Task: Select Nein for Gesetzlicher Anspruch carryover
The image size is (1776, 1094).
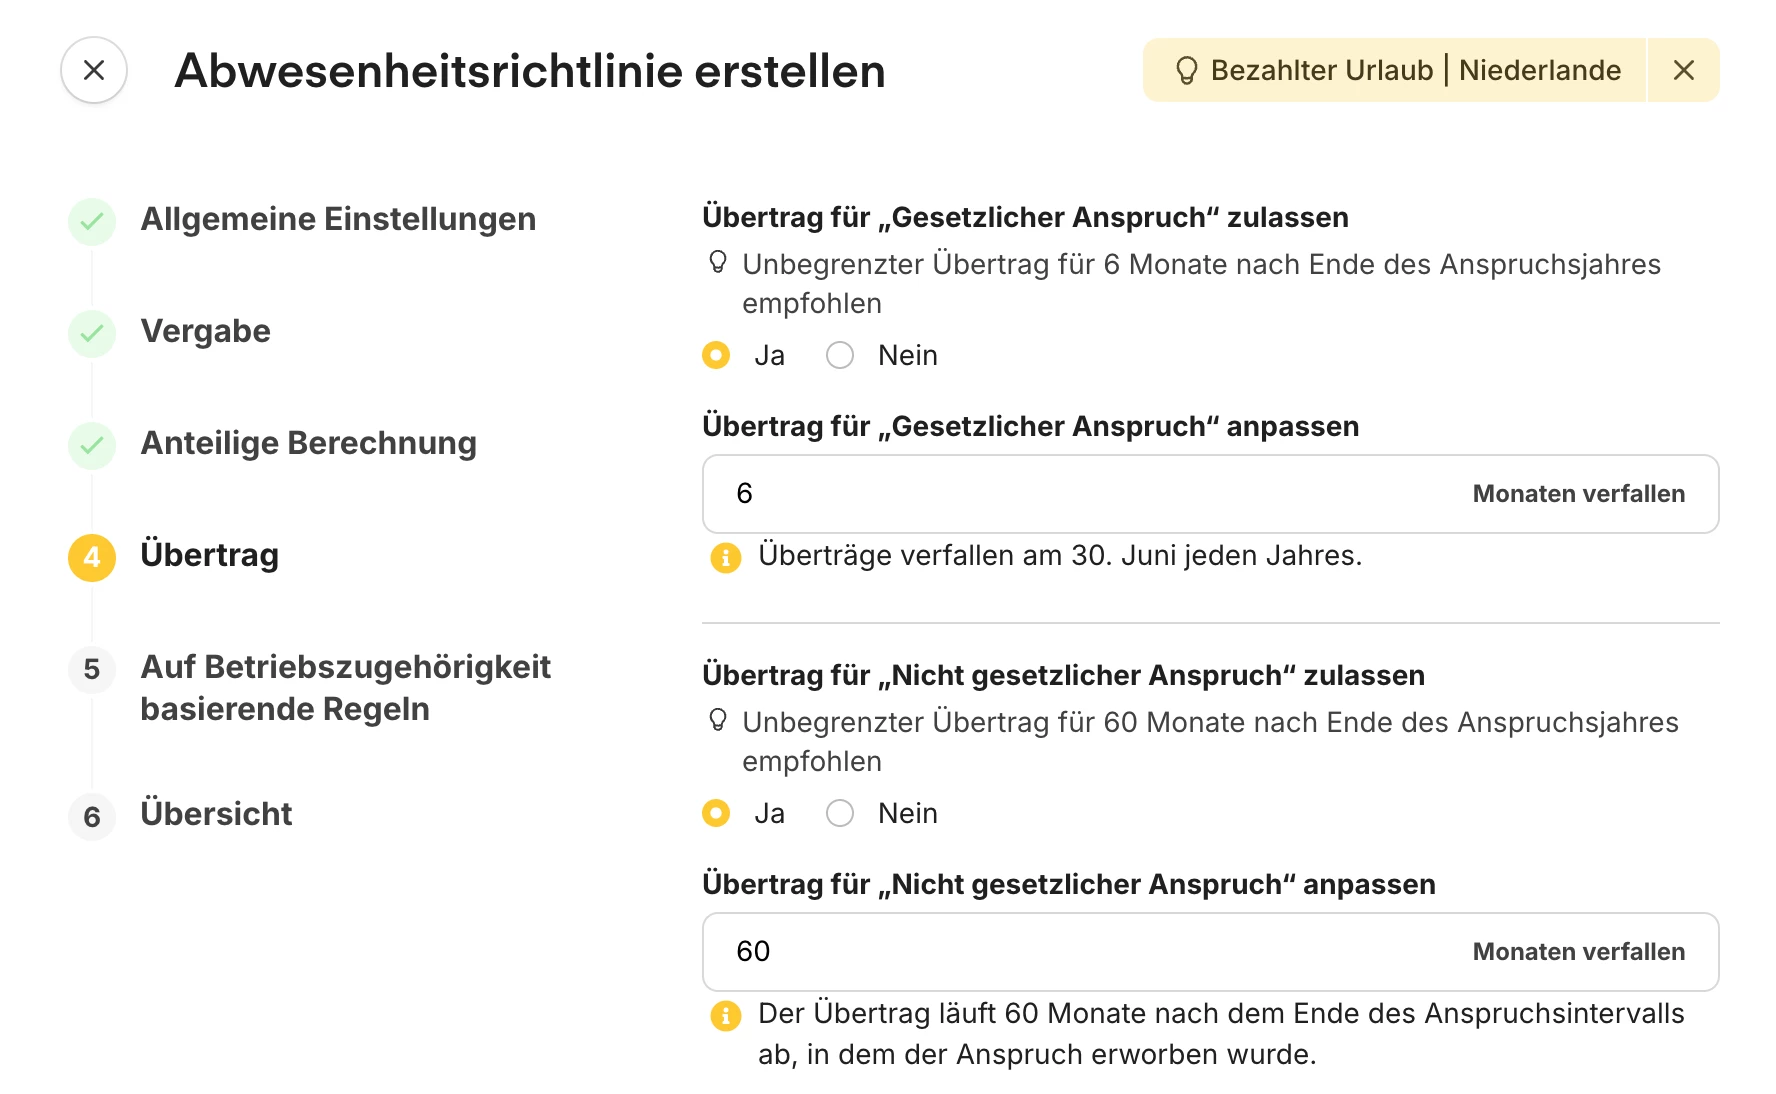Action: [840, 355]
